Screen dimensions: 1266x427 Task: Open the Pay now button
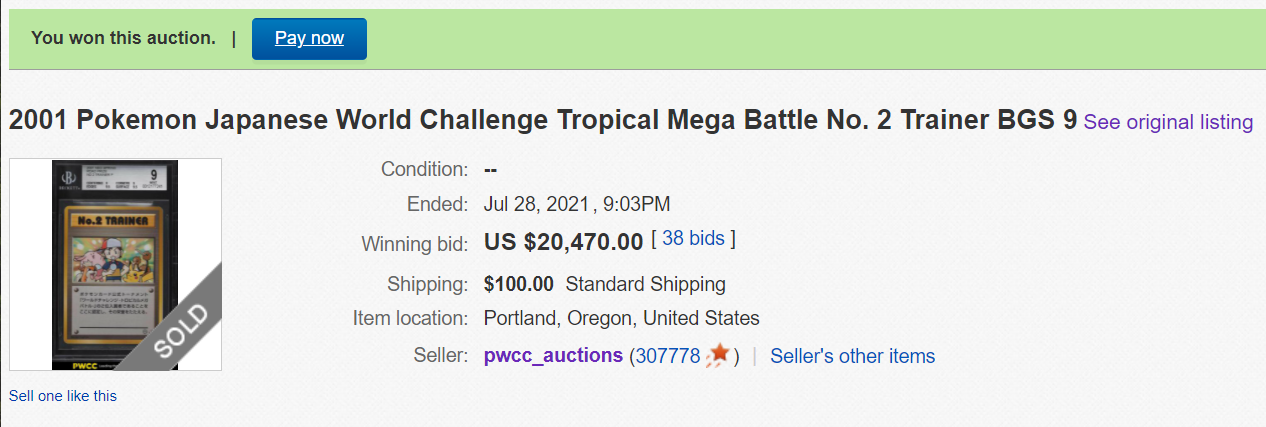[x=309, y=38]
